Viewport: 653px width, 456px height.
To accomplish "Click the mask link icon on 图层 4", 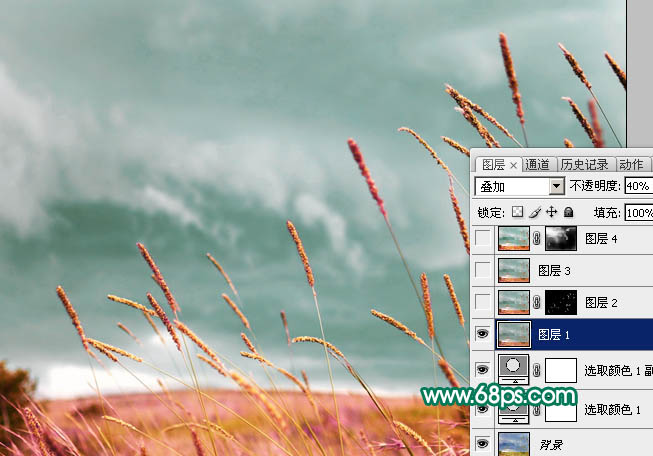I will click(537, 239).
